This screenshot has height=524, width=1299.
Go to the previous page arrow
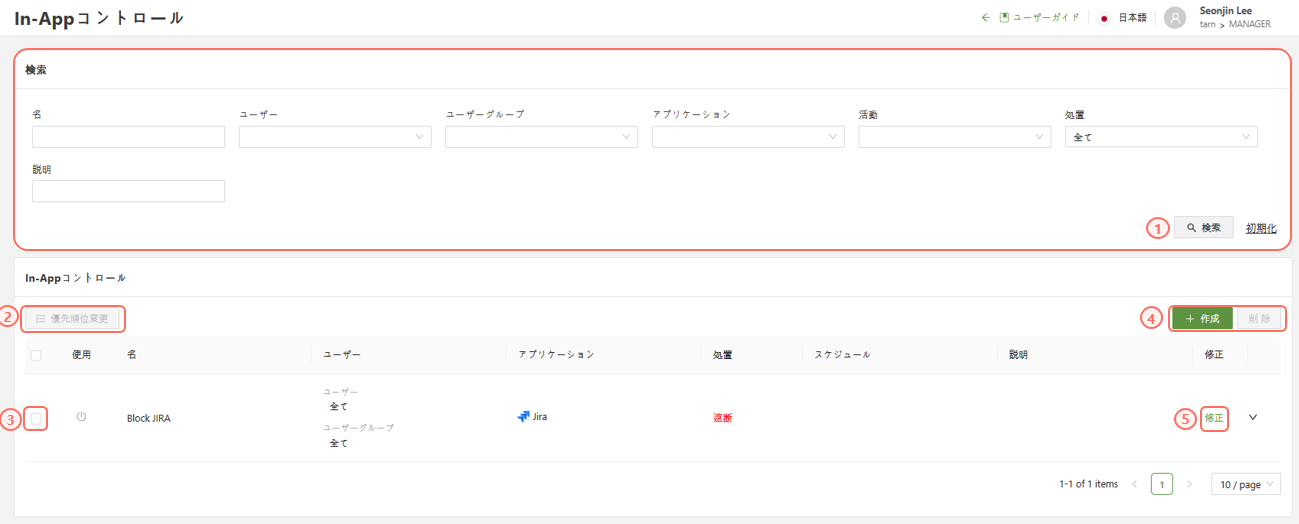pos(1135,484)
